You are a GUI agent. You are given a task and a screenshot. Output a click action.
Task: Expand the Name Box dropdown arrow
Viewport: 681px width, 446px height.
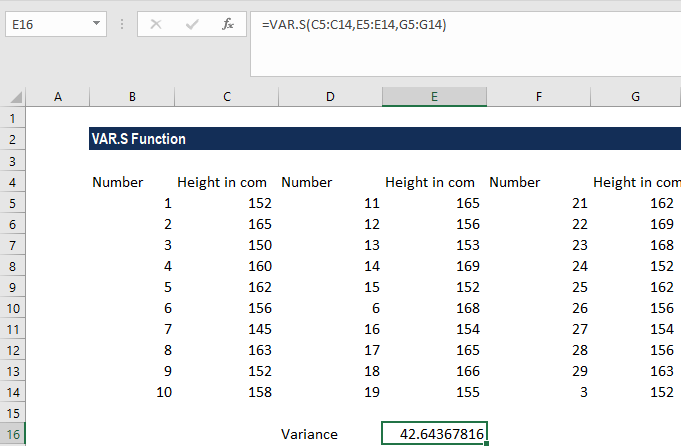(96, 23)
